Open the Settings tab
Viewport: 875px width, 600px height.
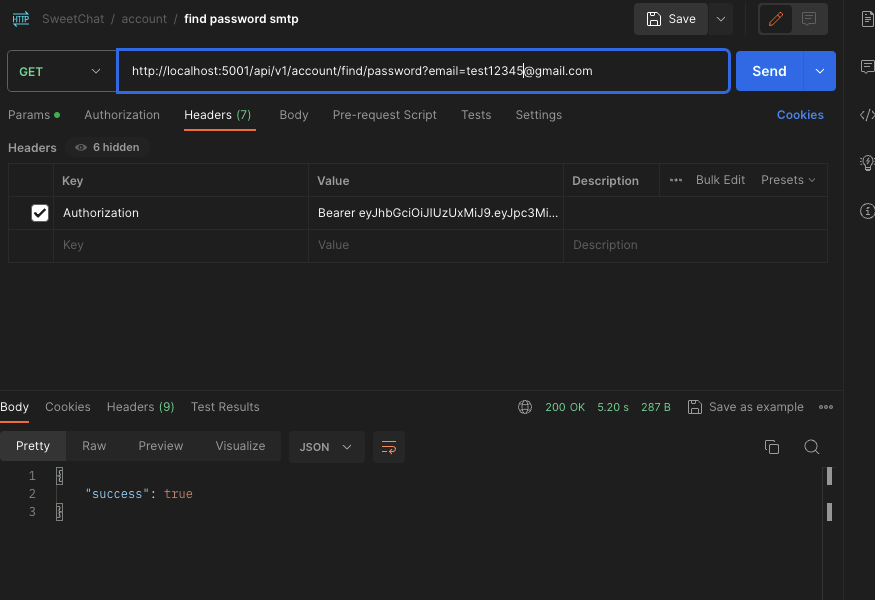(x=539, y=115)
